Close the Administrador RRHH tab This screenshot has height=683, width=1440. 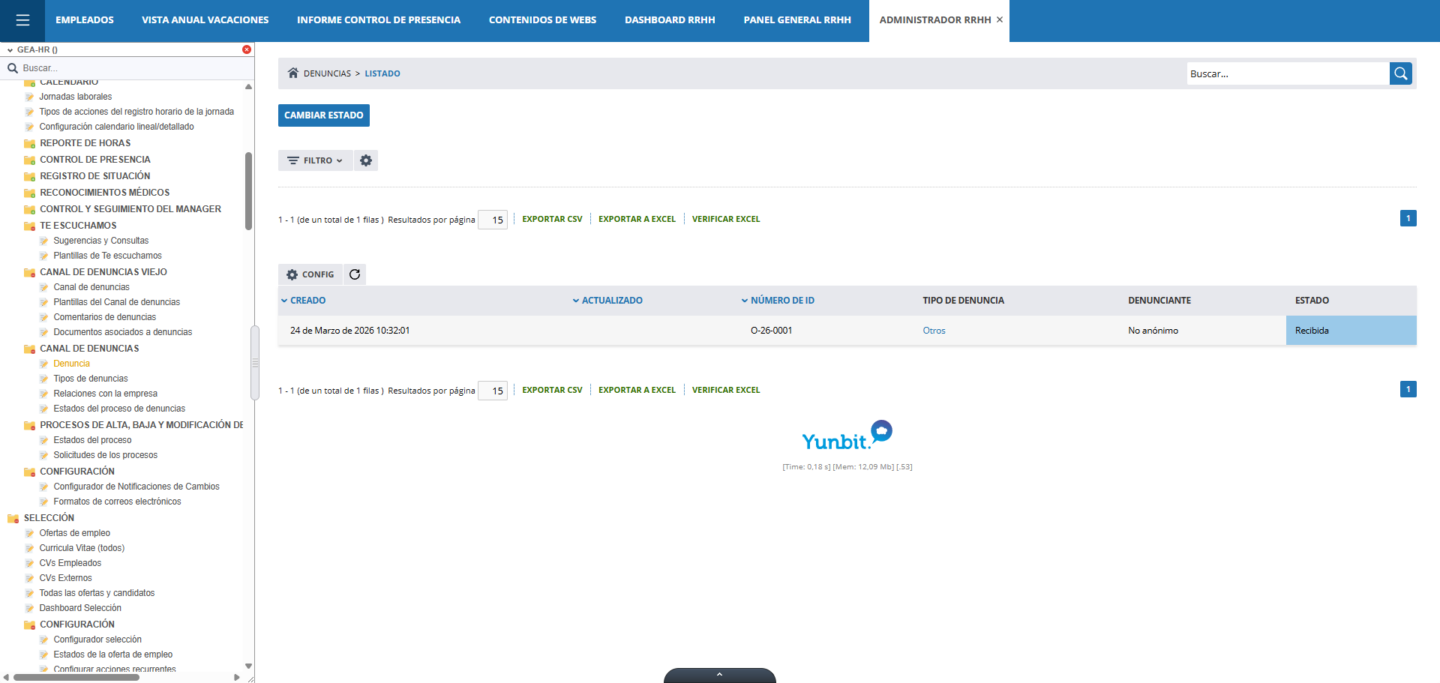point(1000,20)
